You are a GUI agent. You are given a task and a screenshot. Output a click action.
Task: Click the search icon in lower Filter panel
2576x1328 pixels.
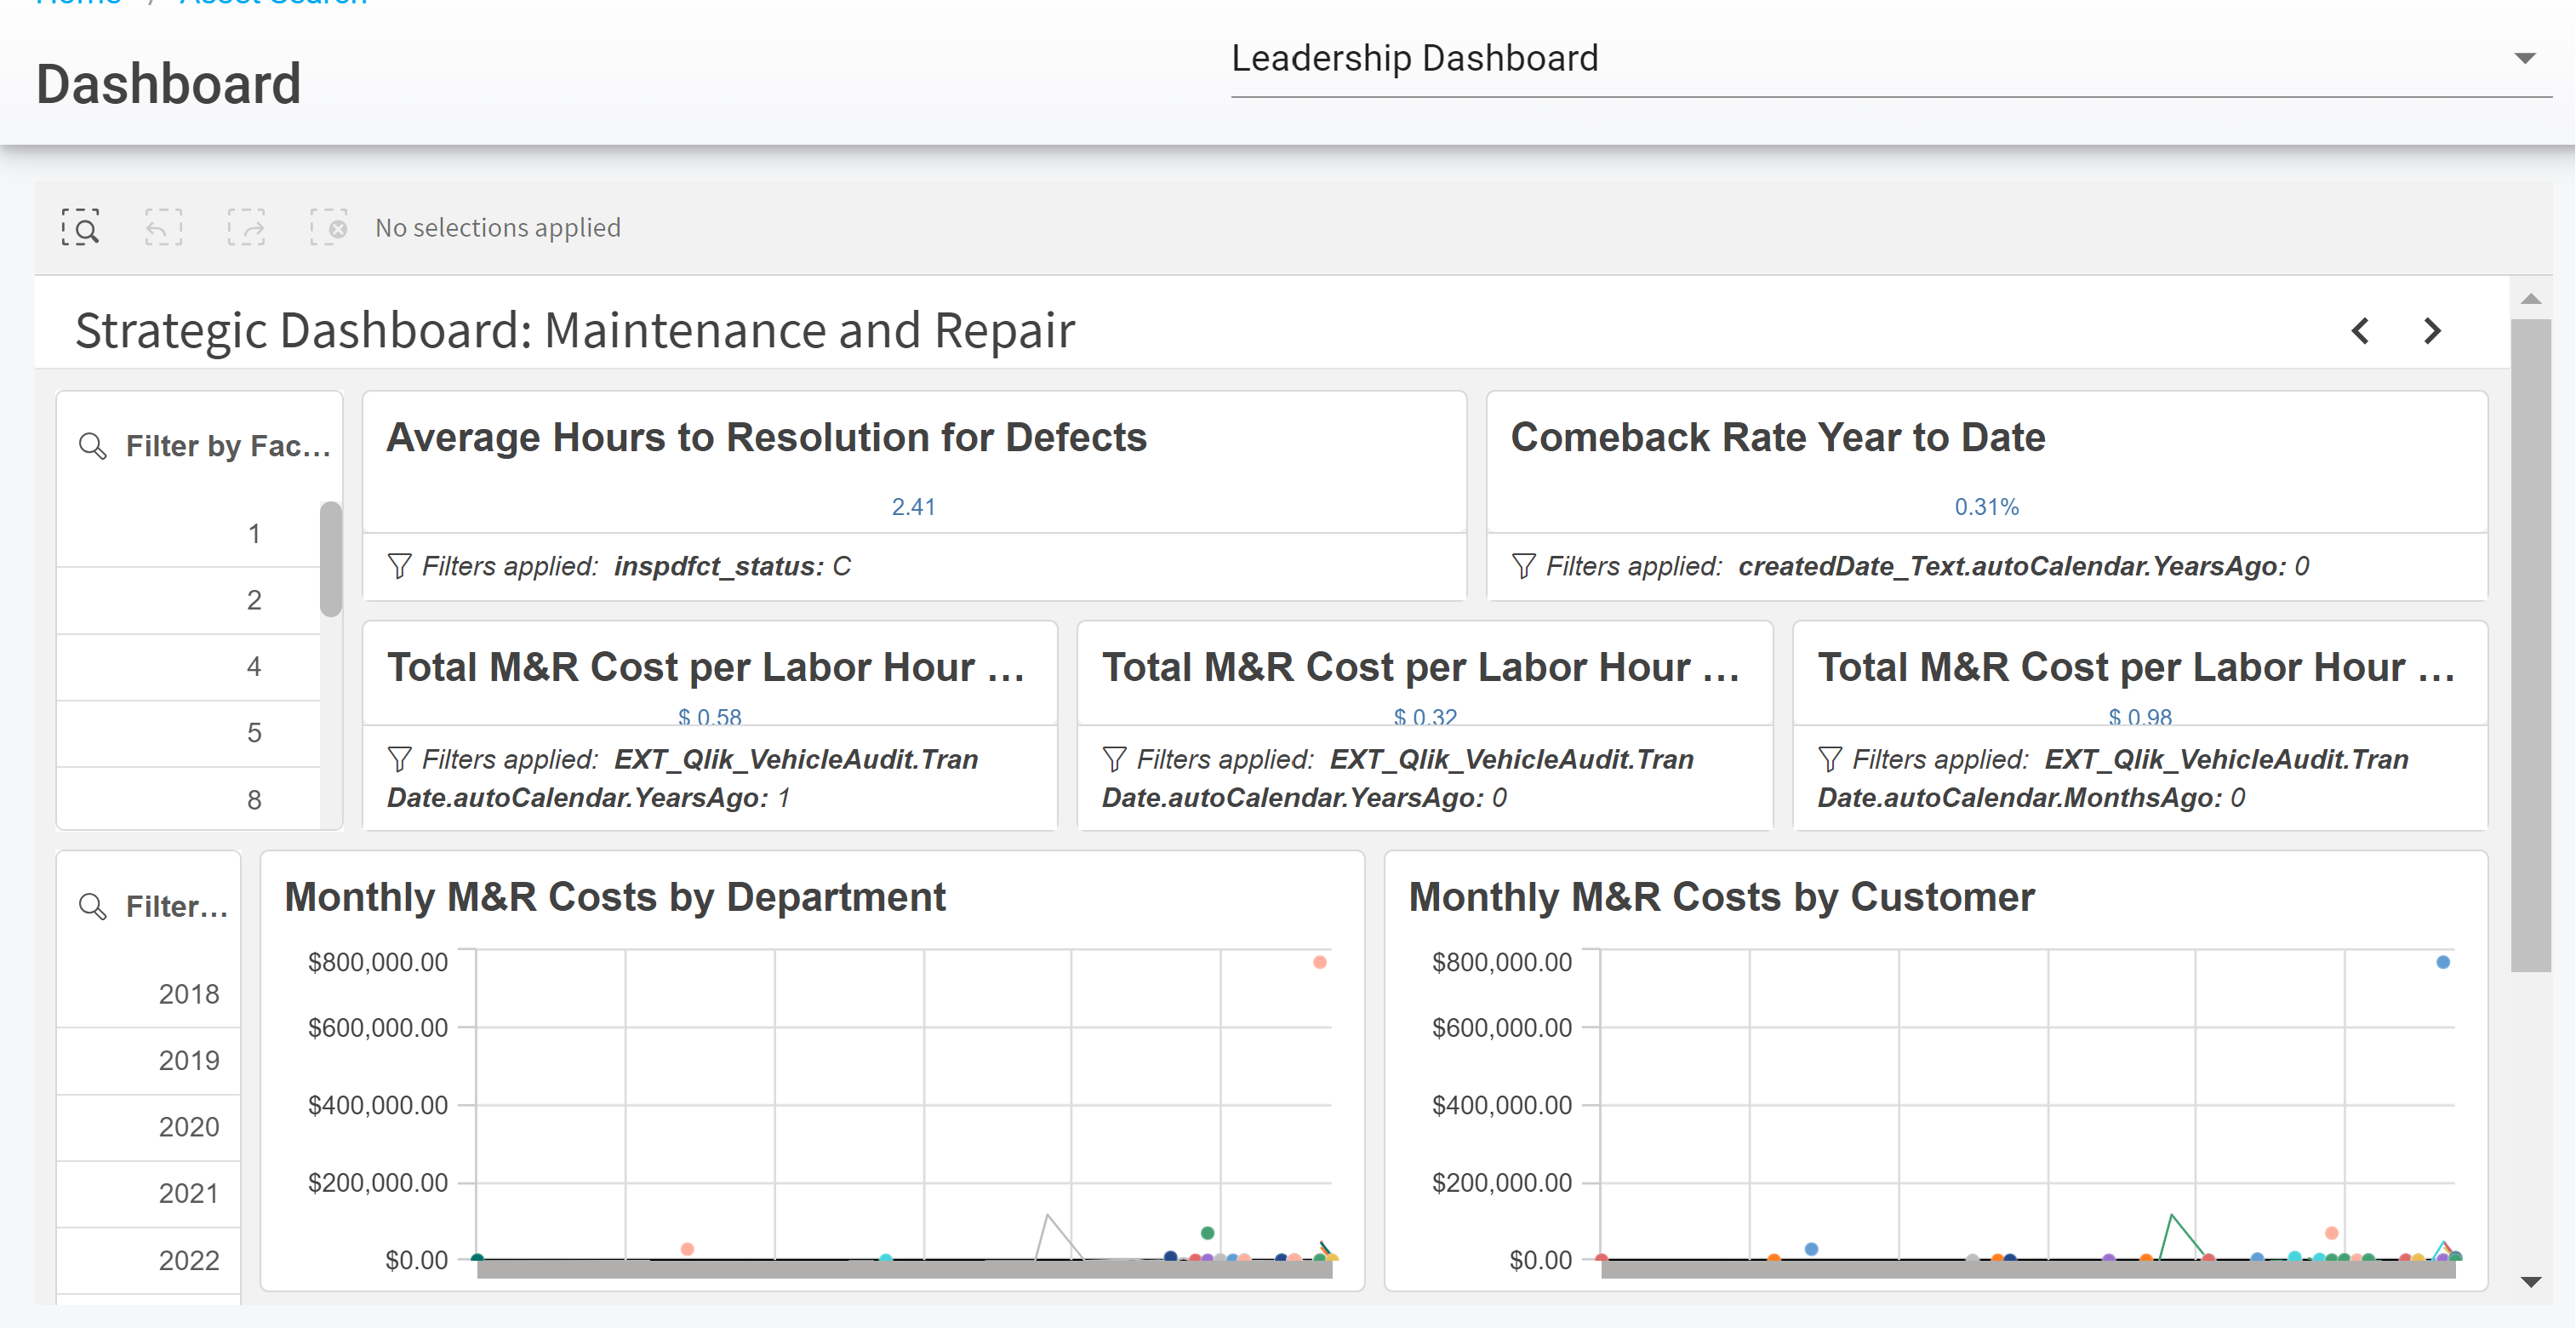point(93,906)
